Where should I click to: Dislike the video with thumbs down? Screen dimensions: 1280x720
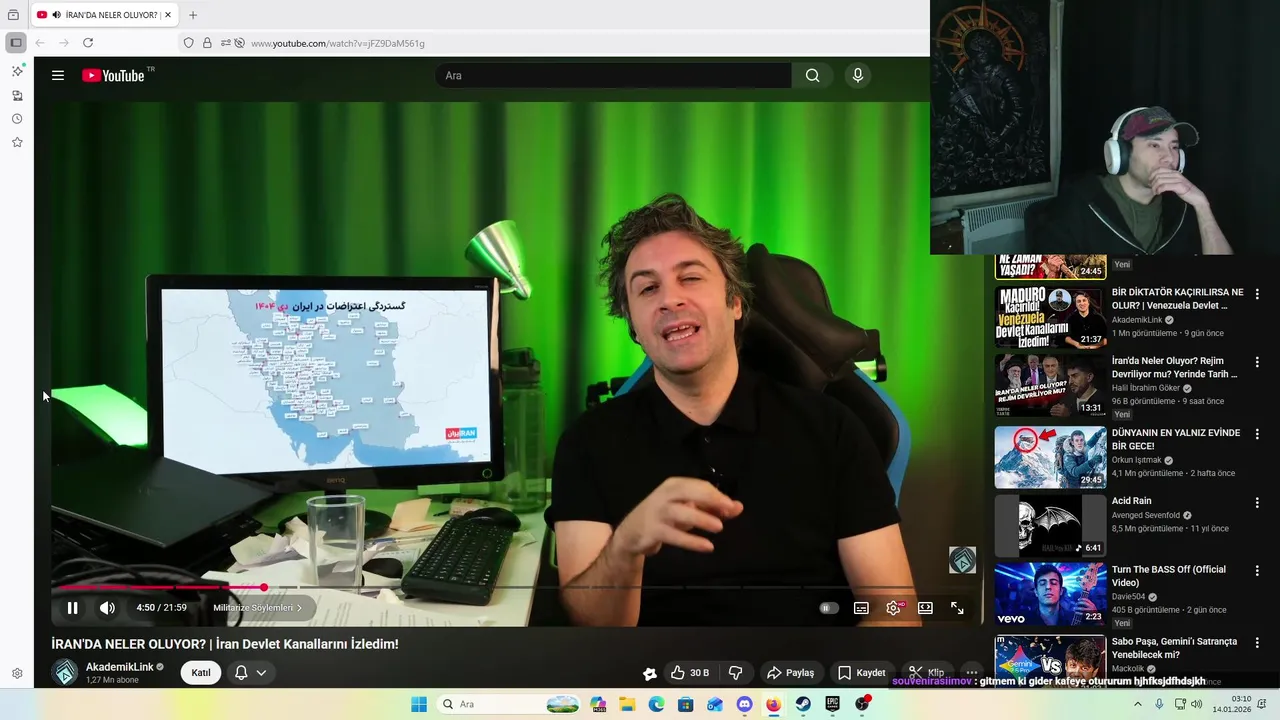(x=735, y=673)
